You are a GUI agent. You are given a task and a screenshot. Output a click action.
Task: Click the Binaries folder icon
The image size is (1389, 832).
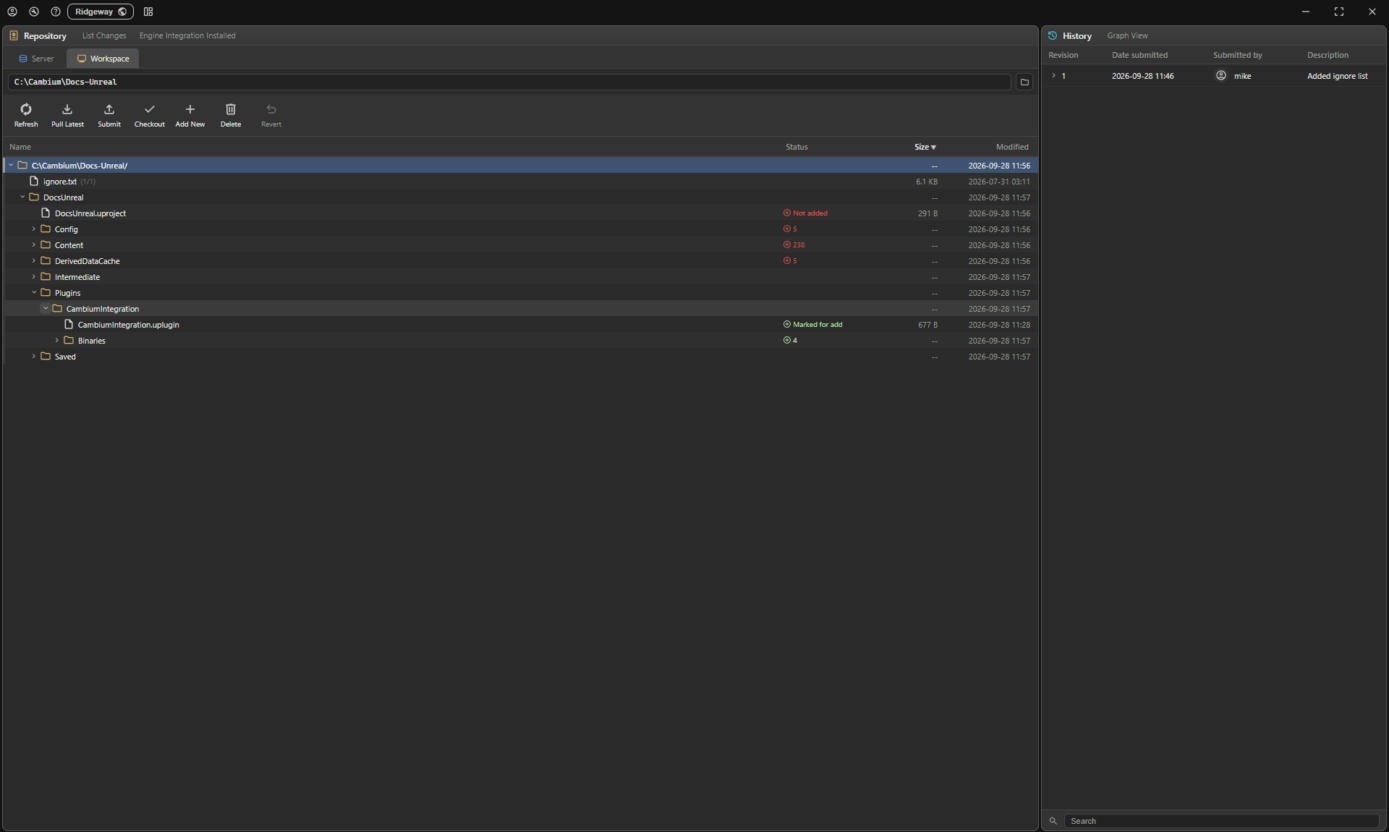(x=68, y=341)
